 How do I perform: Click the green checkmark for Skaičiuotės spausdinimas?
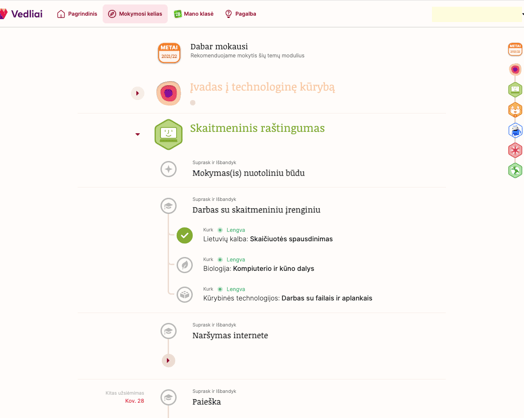[184, 235]
